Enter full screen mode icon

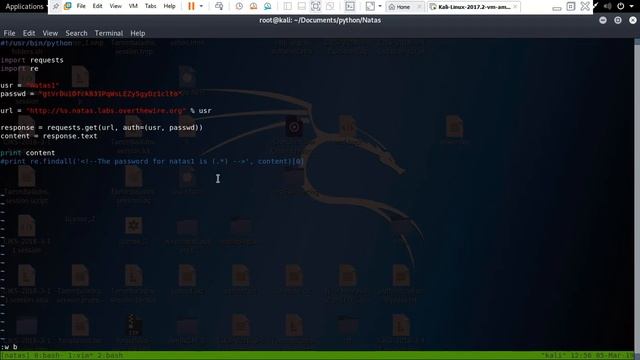coord(316,7)
